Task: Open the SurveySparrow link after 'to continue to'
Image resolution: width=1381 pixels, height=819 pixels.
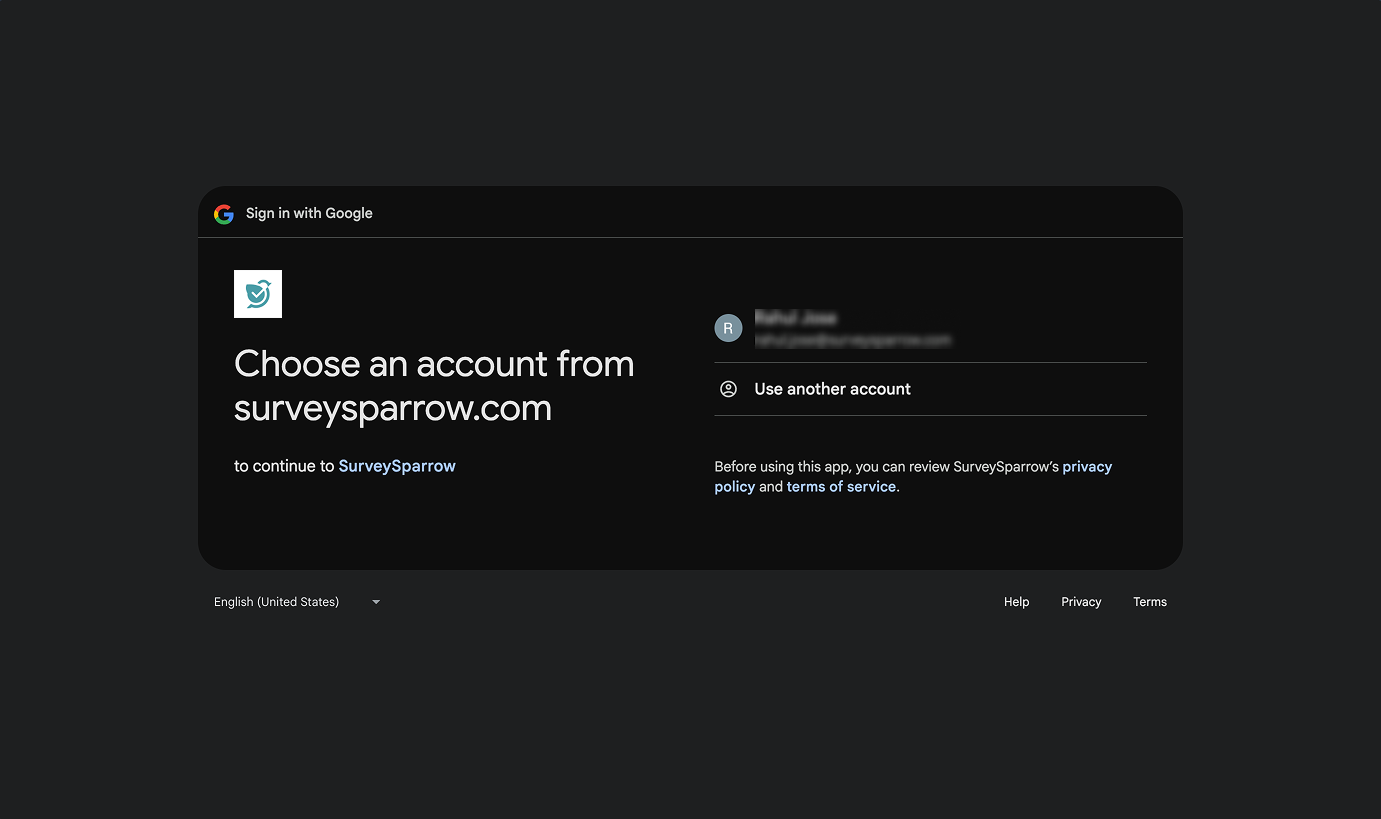Action: coord(397,466)
